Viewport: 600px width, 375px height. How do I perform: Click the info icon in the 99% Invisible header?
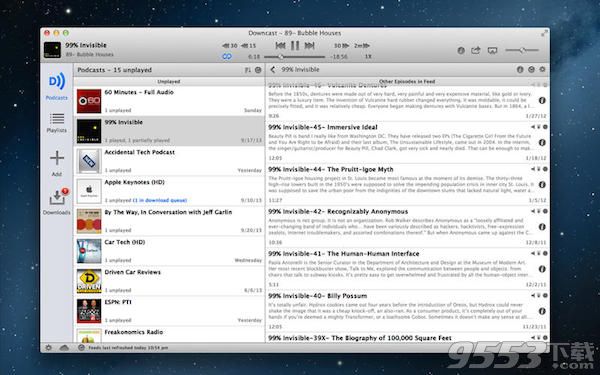[x=520, y=70]
